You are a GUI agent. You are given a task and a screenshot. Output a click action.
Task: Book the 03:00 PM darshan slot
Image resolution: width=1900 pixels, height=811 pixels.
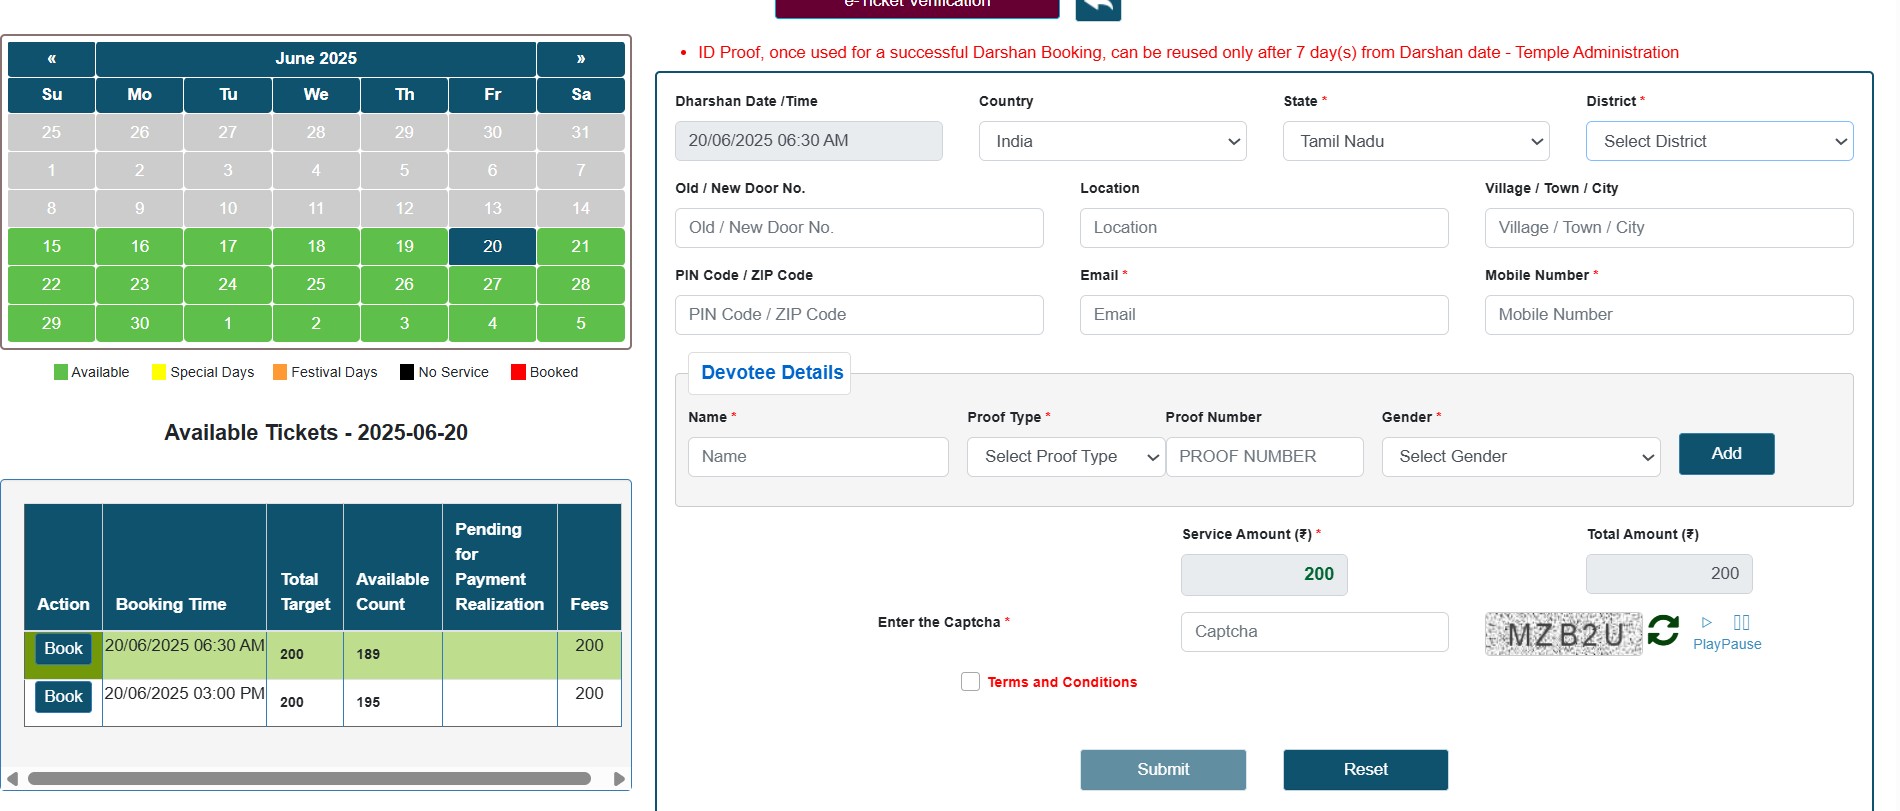(63, 697)
